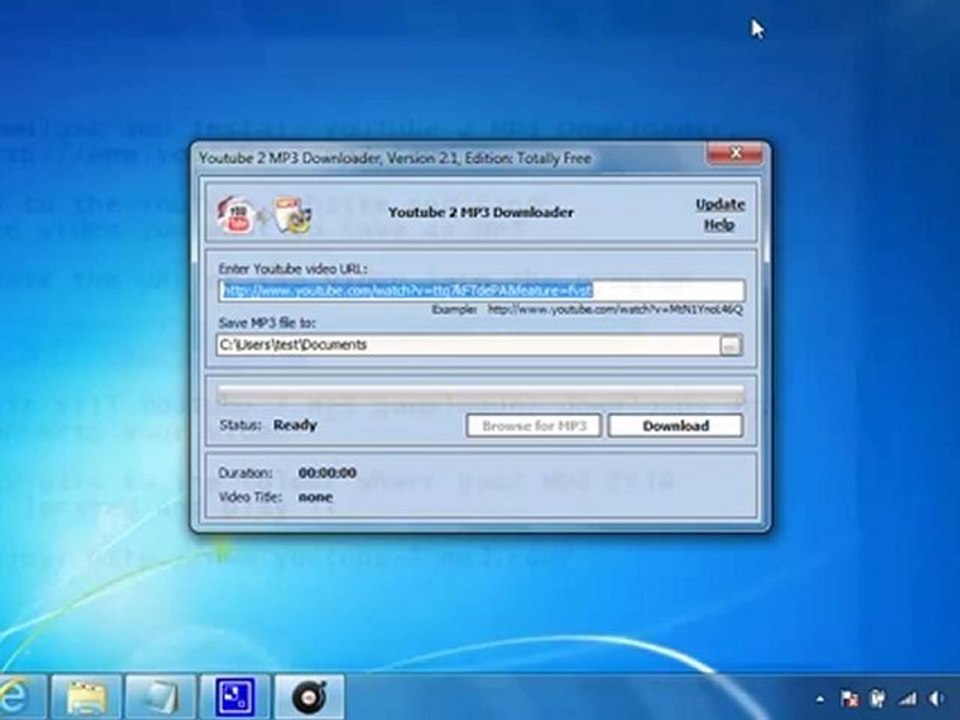Image resolution: width=960 pixels, height=720 pixels.
Task: Select the Youtube 2 MP3 disc taskbar icon
Action: [x=309, y=697]
